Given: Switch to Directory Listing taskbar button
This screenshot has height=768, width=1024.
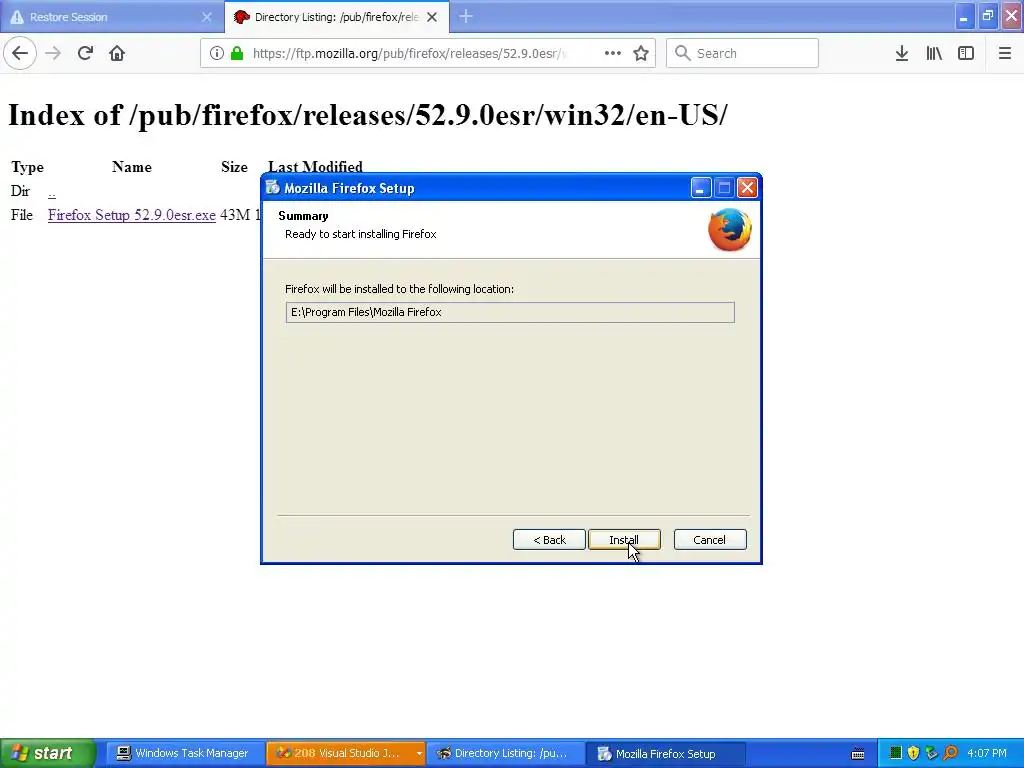Looking at the screenshot, I should point(505,753).
